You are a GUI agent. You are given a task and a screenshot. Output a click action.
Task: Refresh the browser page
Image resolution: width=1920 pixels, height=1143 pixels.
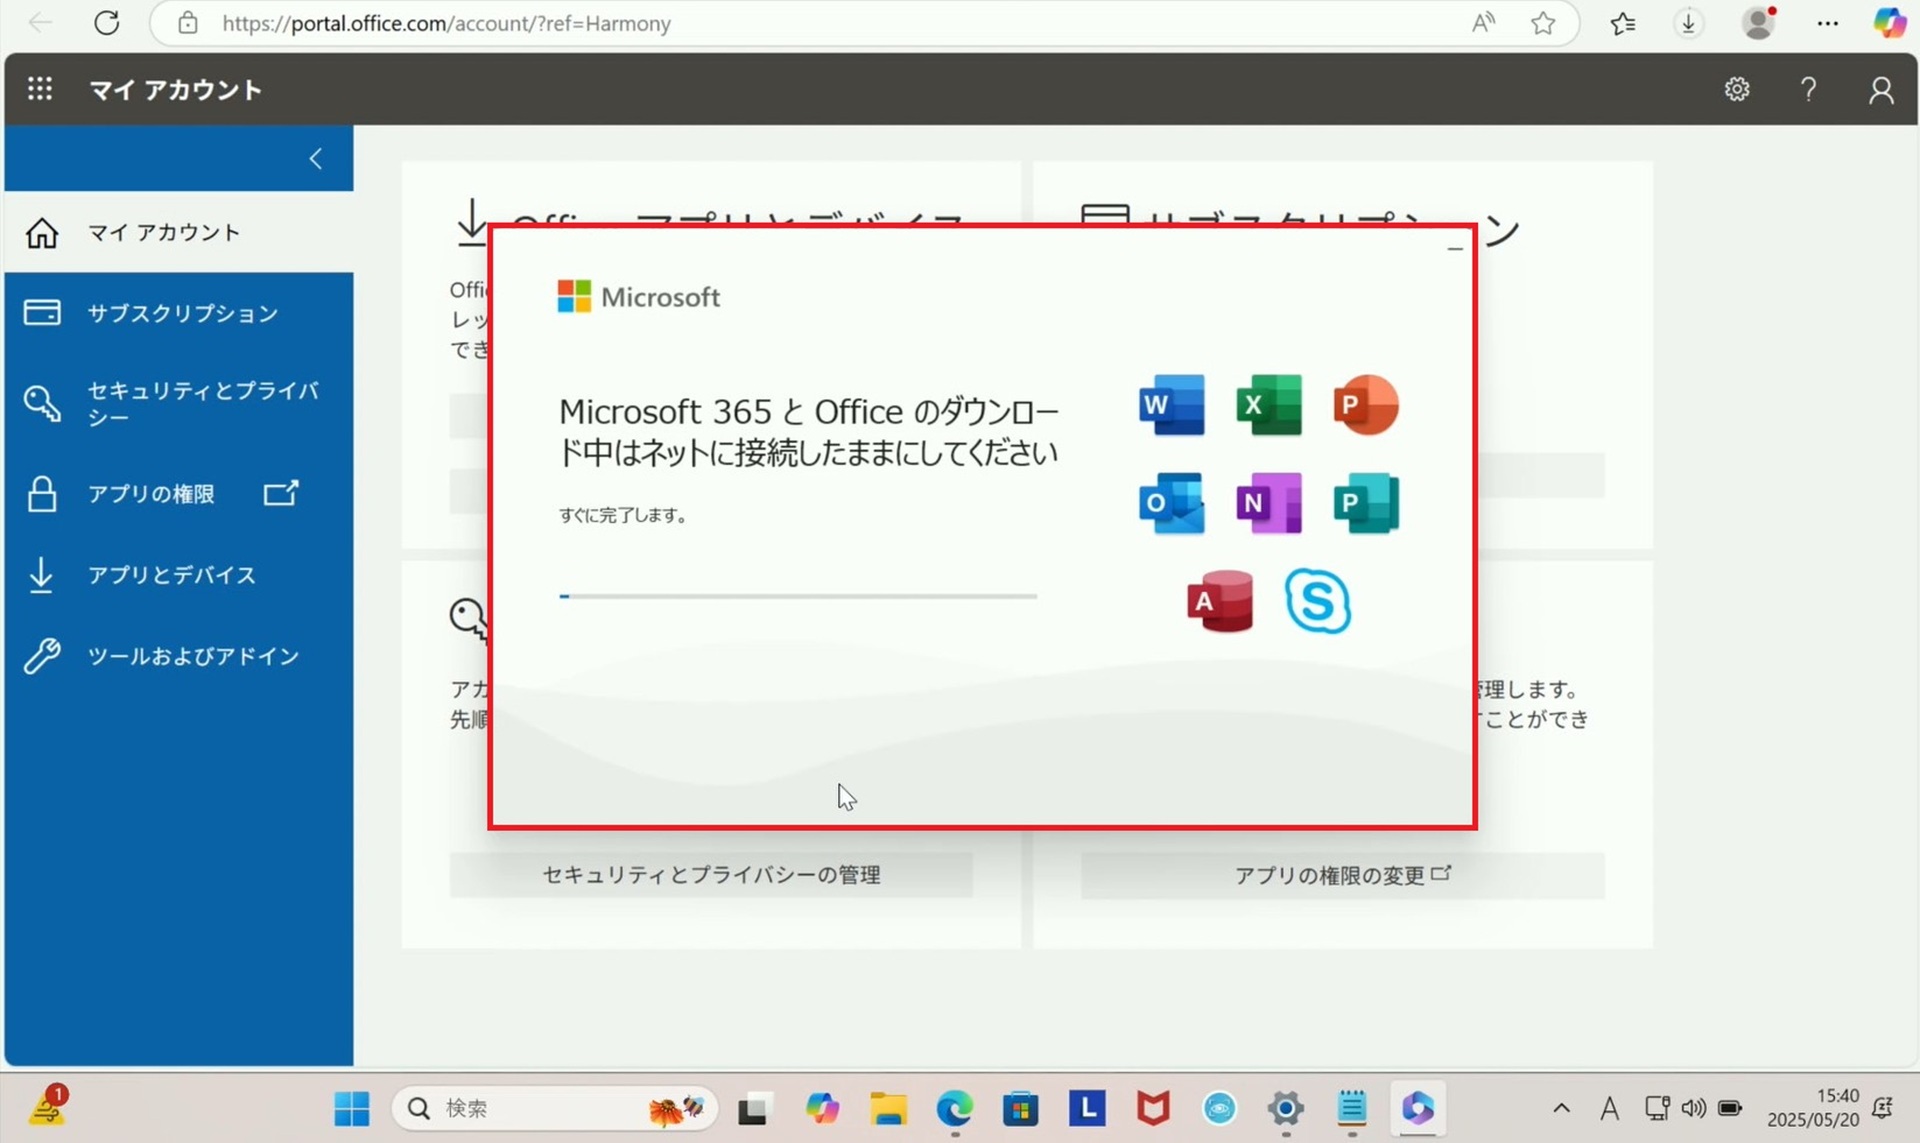click(x=107, y=23)
